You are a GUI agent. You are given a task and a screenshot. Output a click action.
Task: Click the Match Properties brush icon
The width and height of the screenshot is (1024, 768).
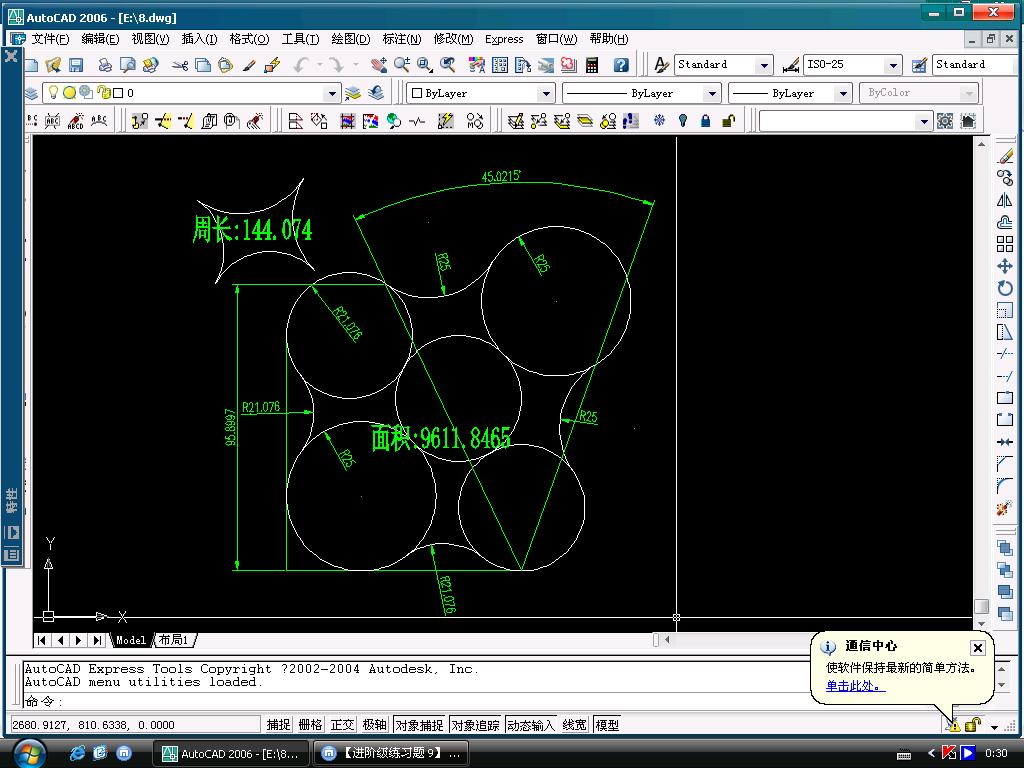(x=249, y=65)
